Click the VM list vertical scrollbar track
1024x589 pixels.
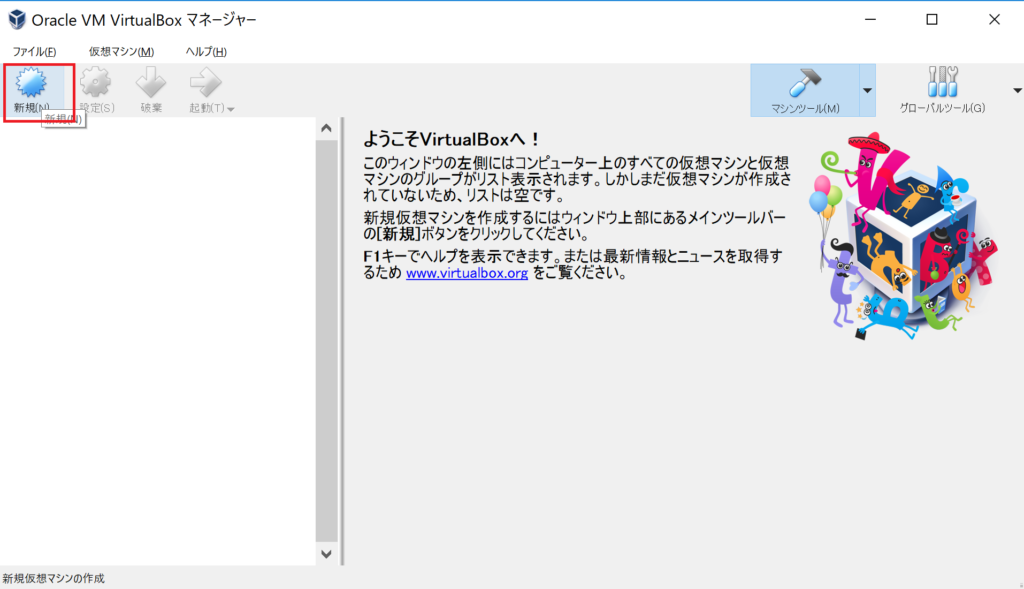point(327,341)
